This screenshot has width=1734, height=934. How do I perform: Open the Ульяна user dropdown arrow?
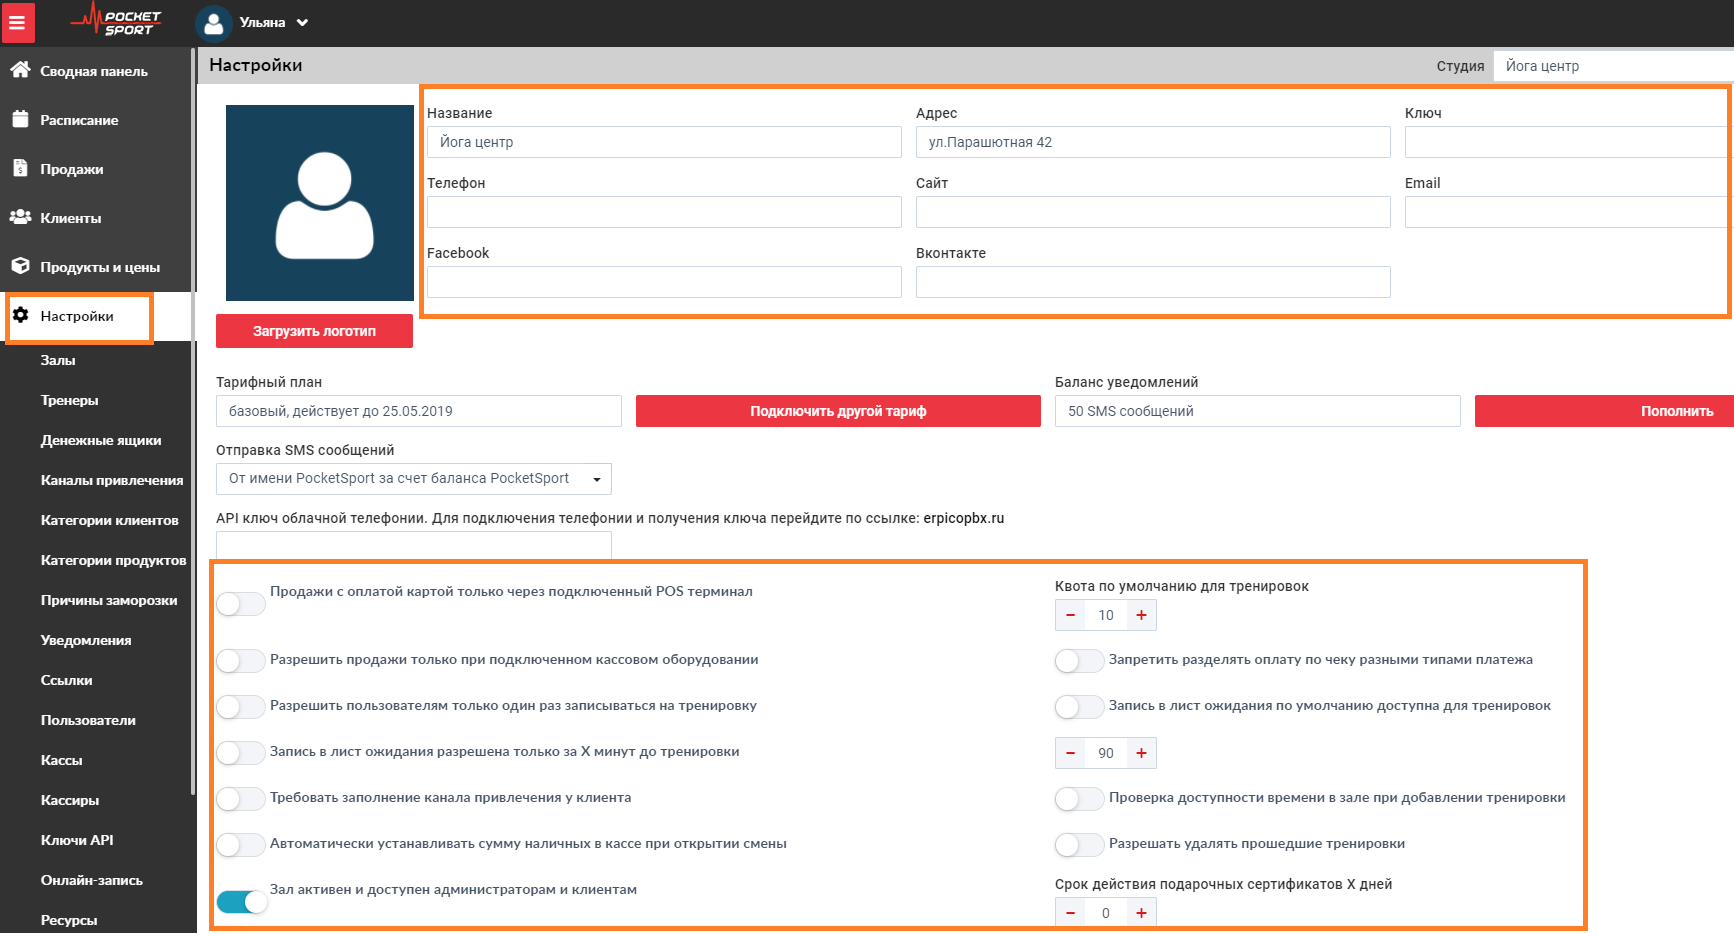(x=302, y=23)
